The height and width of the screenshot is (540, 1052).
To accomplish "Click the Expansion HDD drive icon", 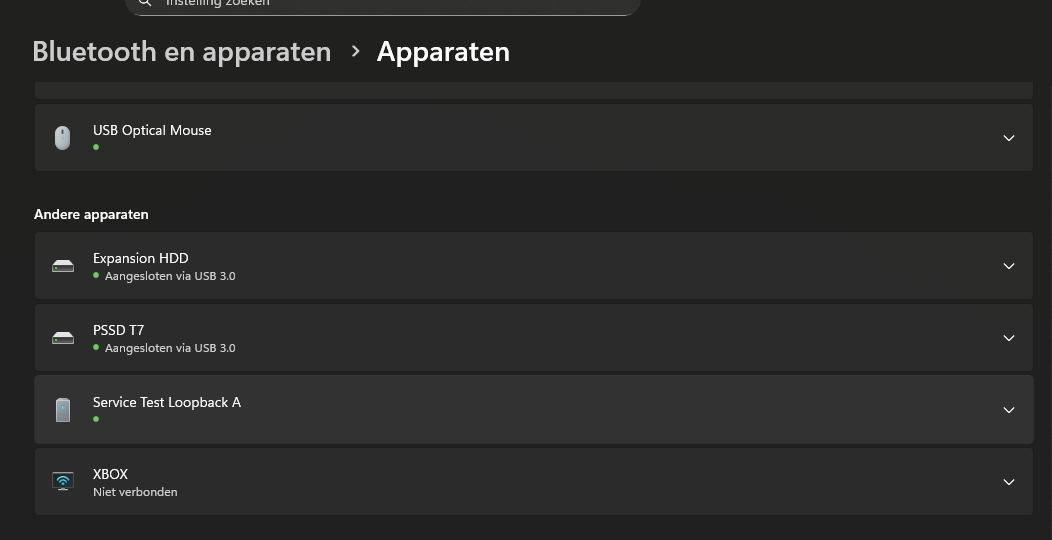I will click(x=63, y=266).
